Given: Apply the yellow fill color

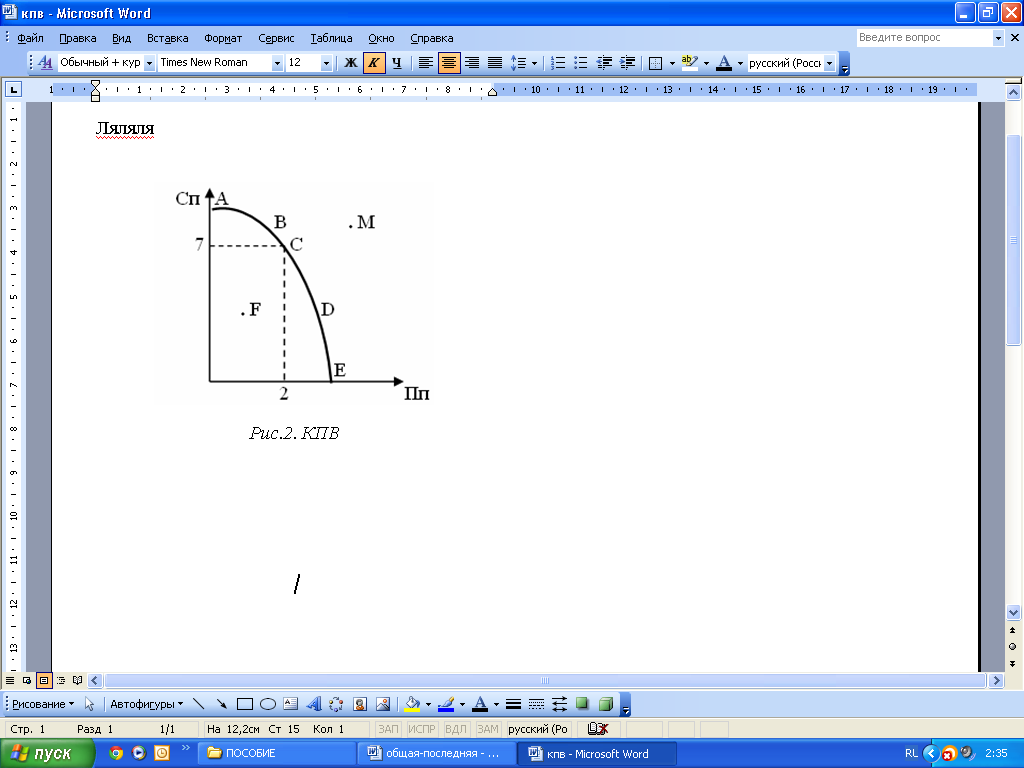Looking at the screenshot, I should click(x=412, y=704).
